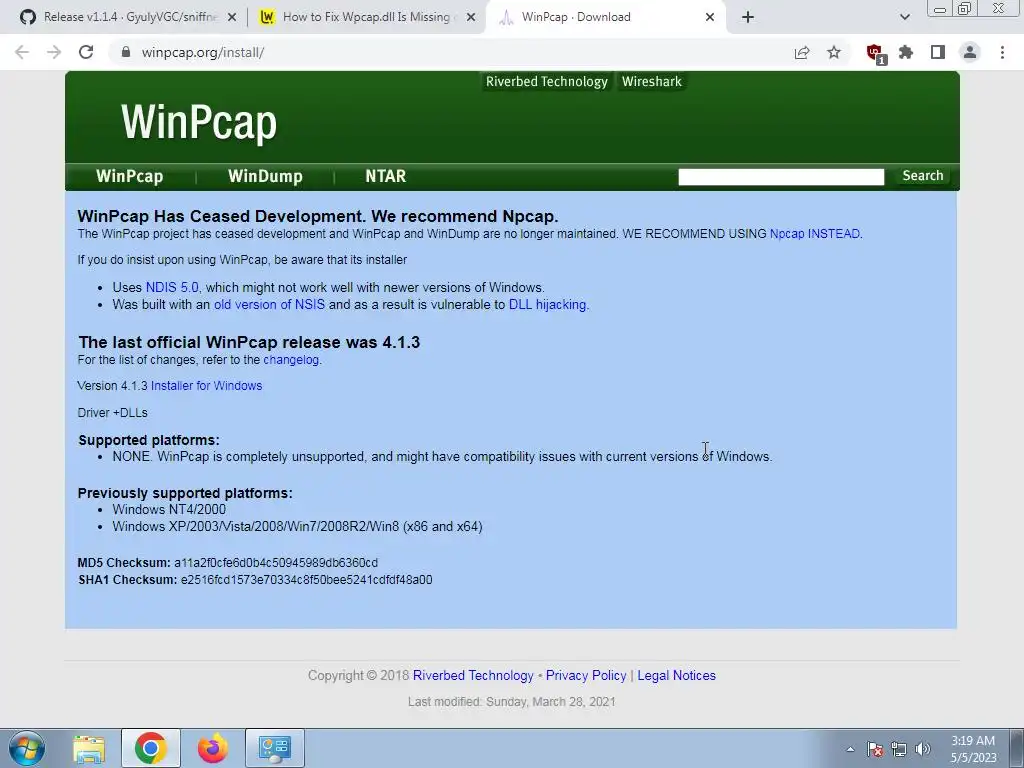The width and height of the screenshot is (1024, 768).
Task: Bookmark this page with the star icon
Action: (x=834, y=52)
